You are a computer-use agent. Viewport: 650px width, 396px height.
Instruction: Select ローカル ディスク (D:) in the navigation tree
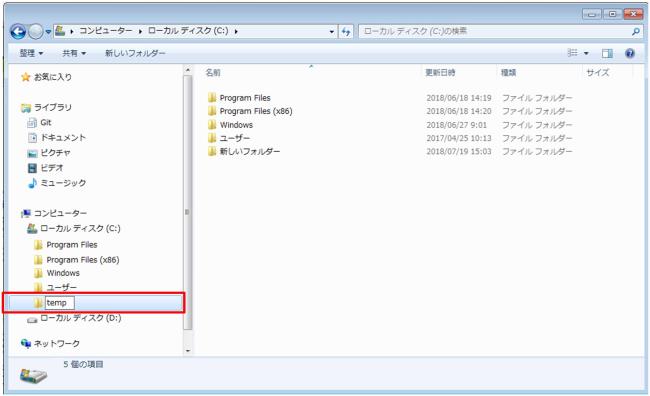click(81, 318)
